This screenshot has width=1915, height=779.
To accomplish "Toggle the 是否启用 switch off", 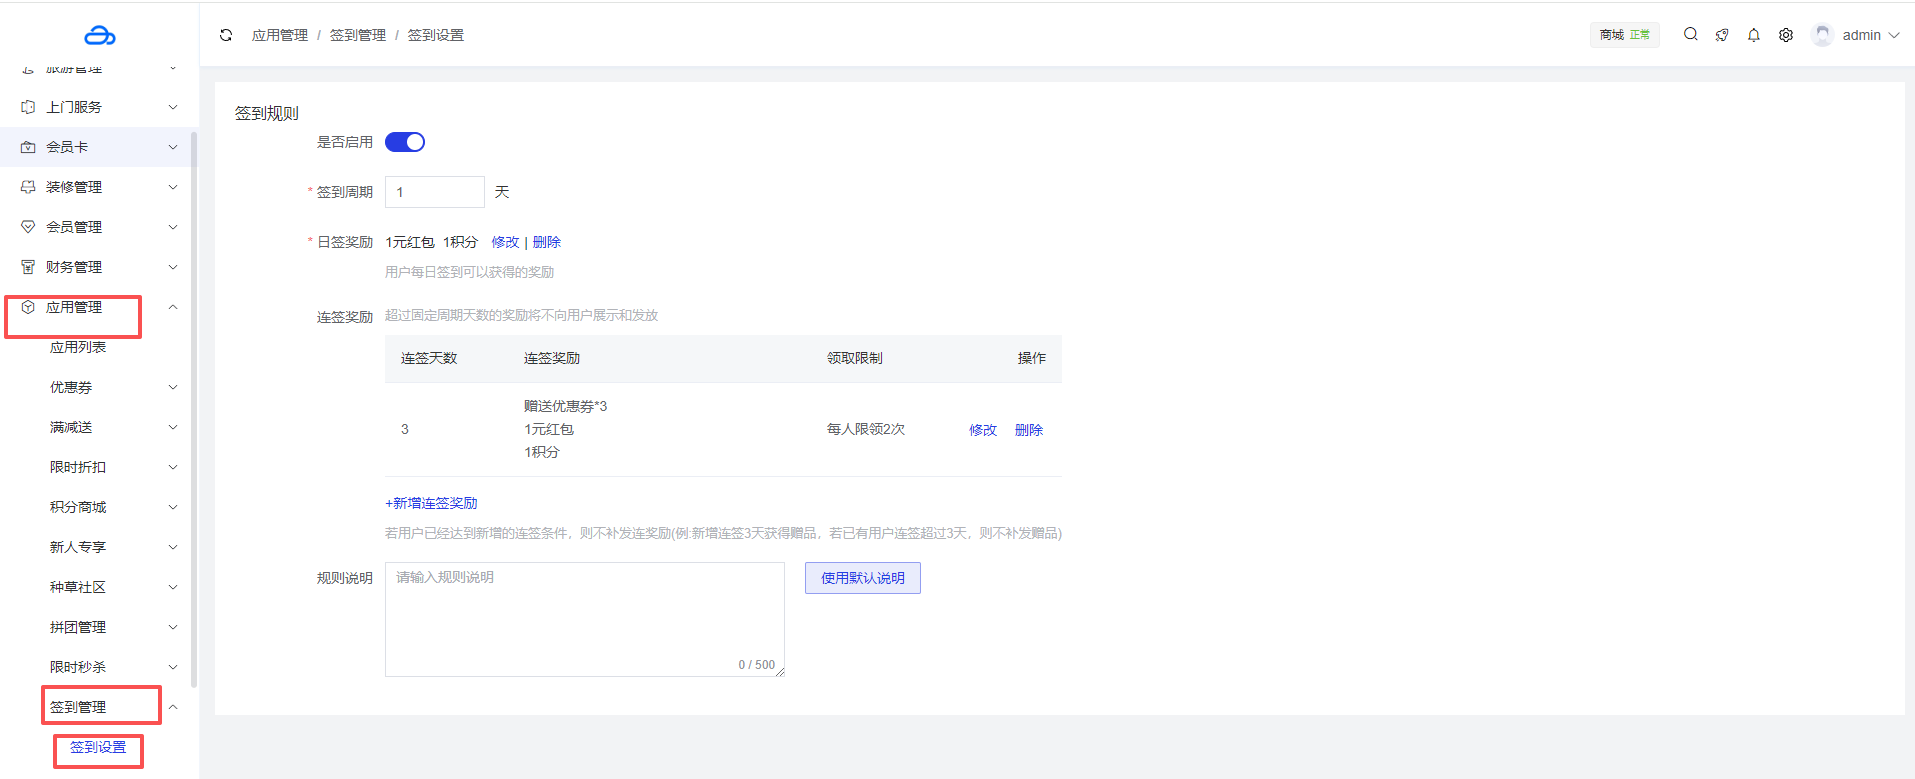I will click(405, 142).
